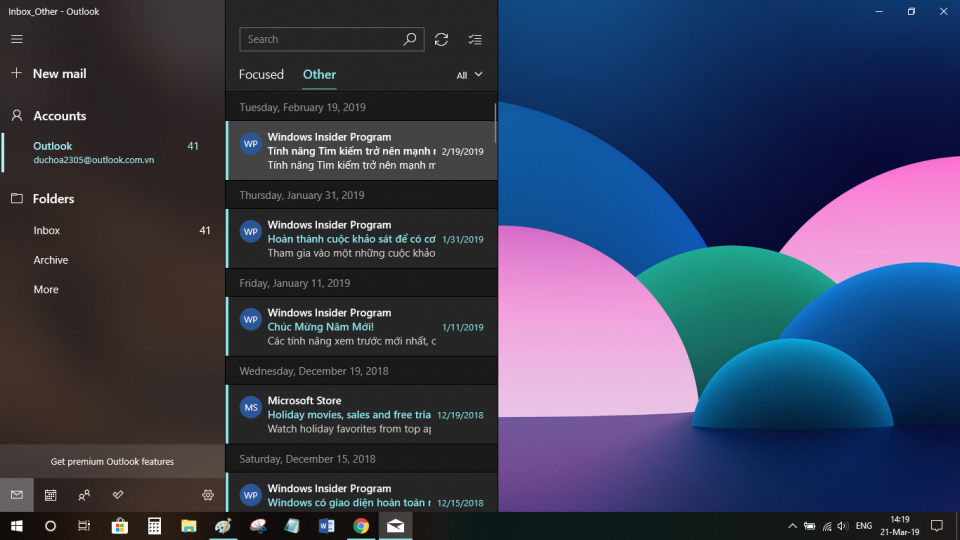The width and height of the screenshot is (960, 540).
Task: Select the Outlook account duchoa2305
Action: pyautogui.click(x=113, y=152)
